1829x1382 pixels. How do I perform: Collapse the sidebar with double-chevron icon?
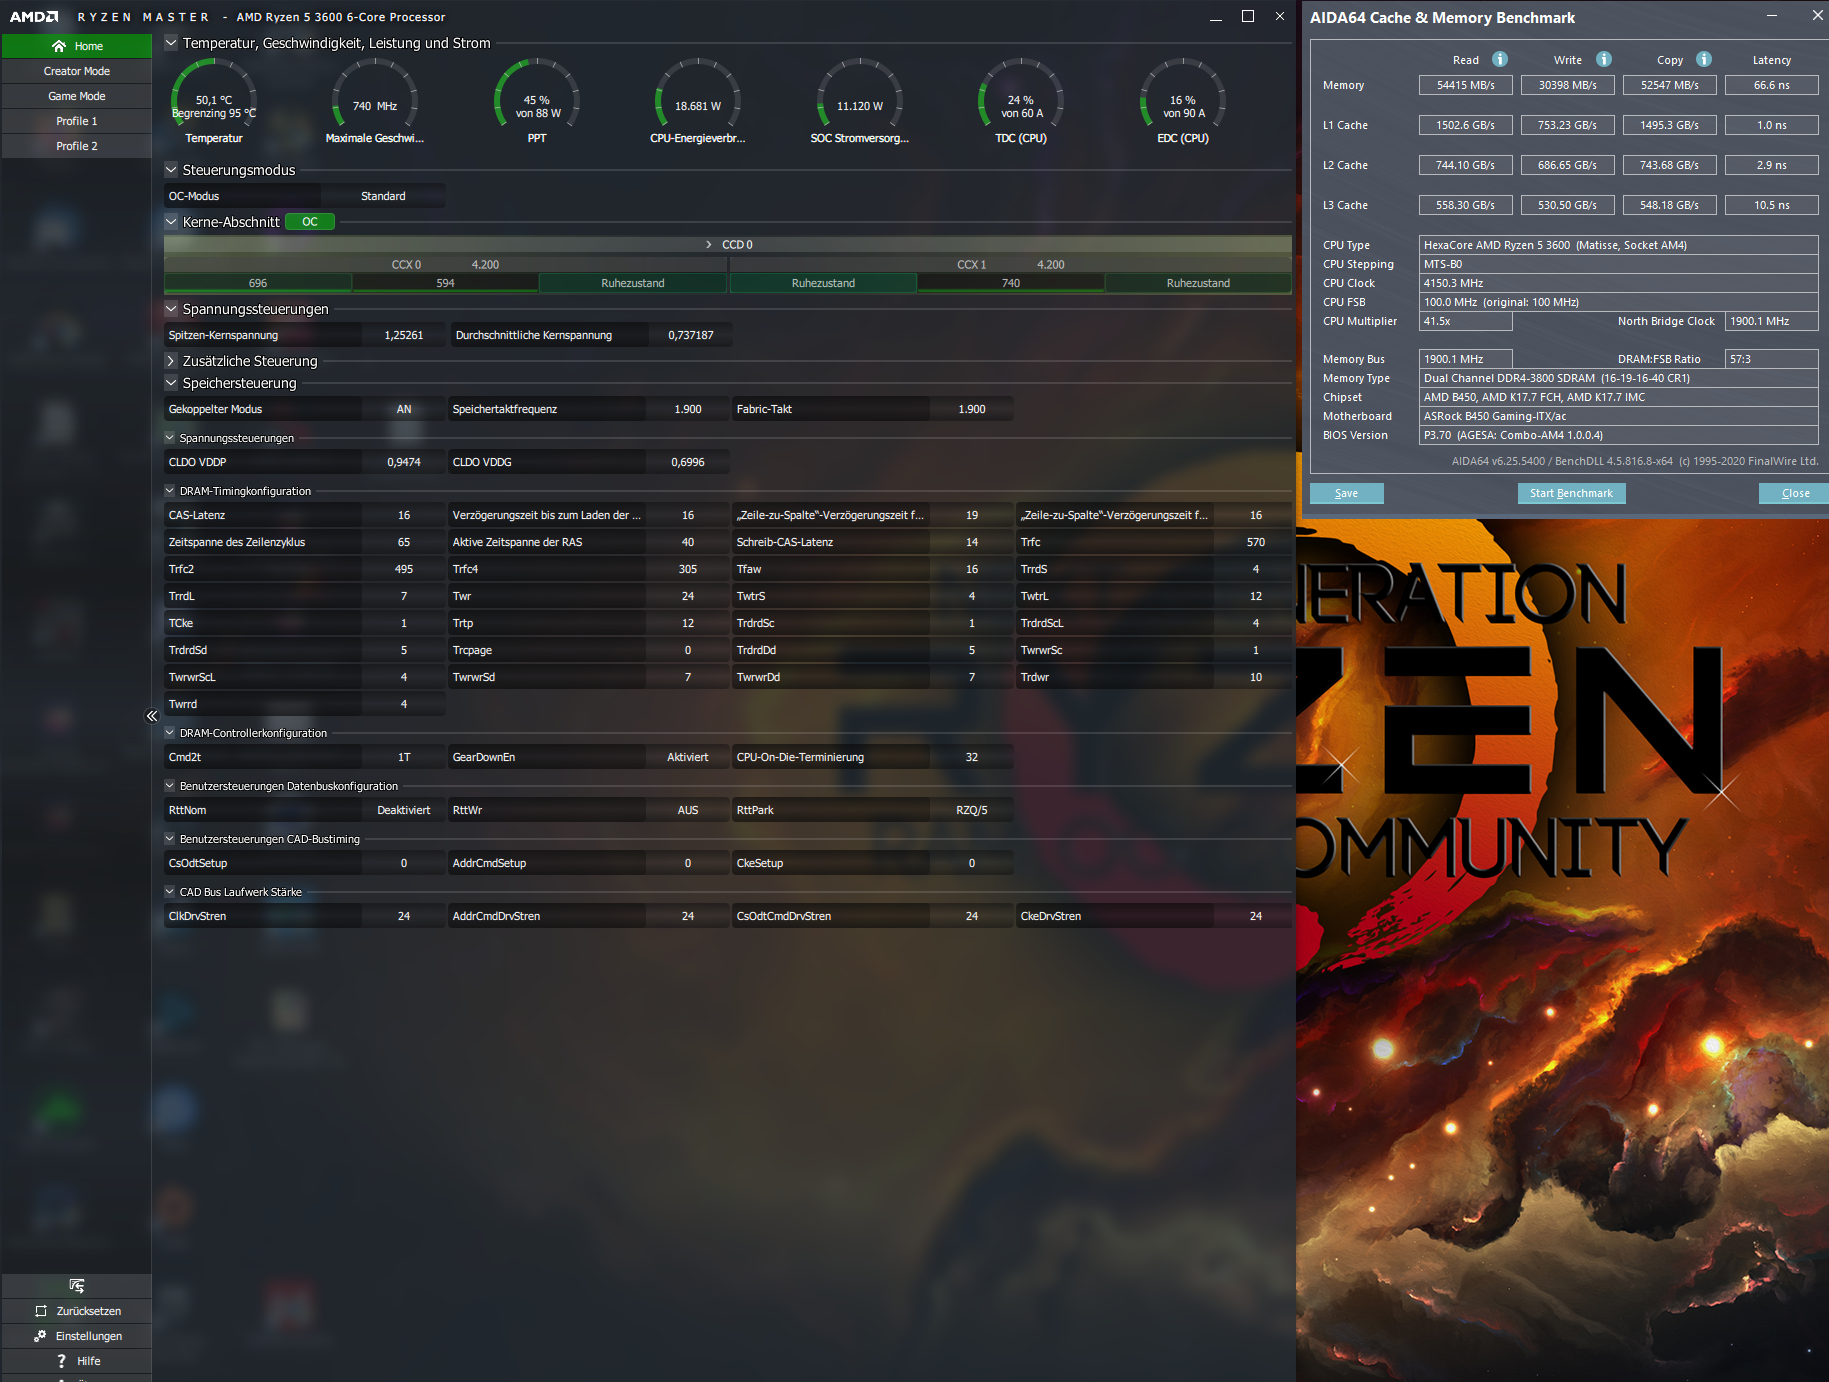coord(152,716)
